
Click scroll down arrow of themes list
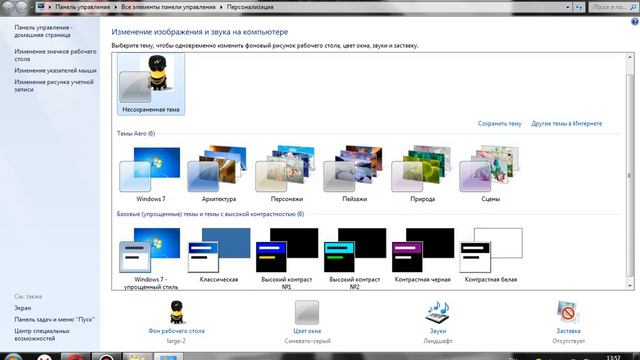630,286
